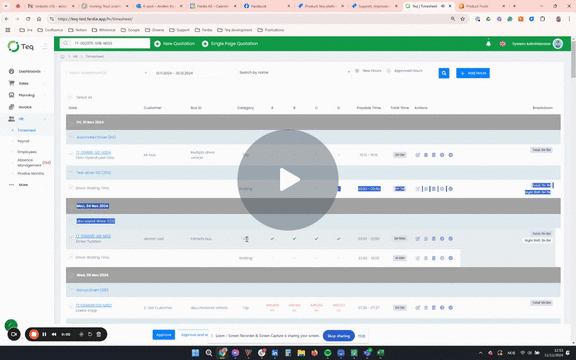
Task: Tick the Select All checkbox
Action: [70, 97]
